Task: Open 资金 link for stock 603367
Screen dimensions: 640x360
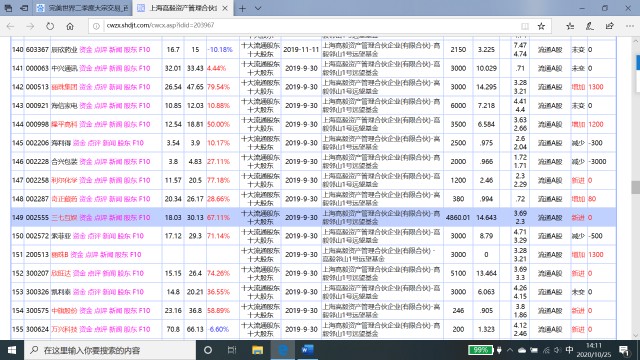Action: pyautogui.click(x=86, y=49)
